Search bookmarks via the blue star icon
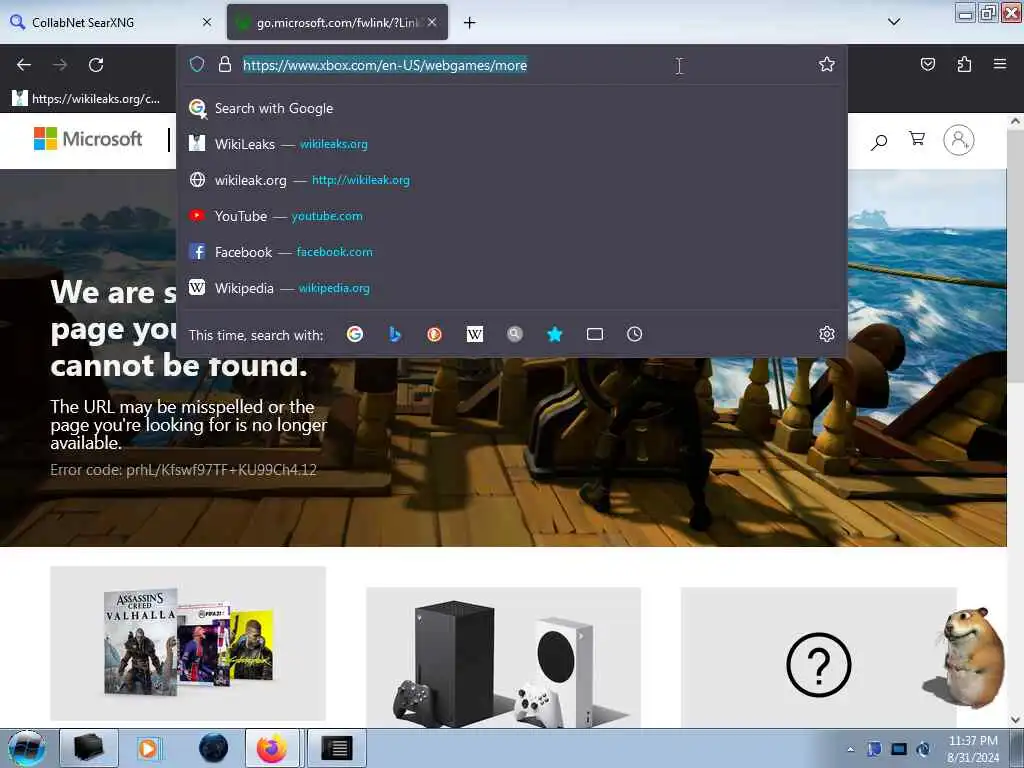The height and width of the screenshot is (768, 1024). pyautogui.click(x=554, y=334)
